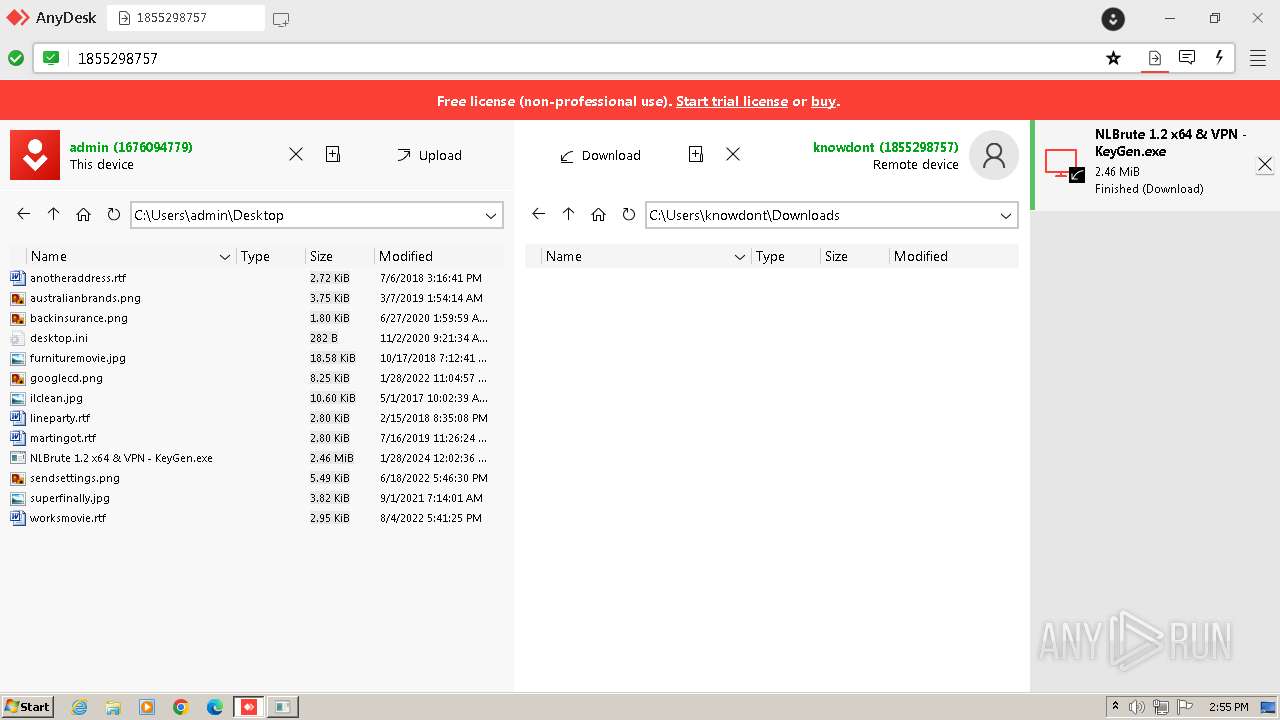Screen dimensions: 1280x720
Task: Open the file transfer icon in toolbar
Action: pyautogui.click(x=1154, y=58)
